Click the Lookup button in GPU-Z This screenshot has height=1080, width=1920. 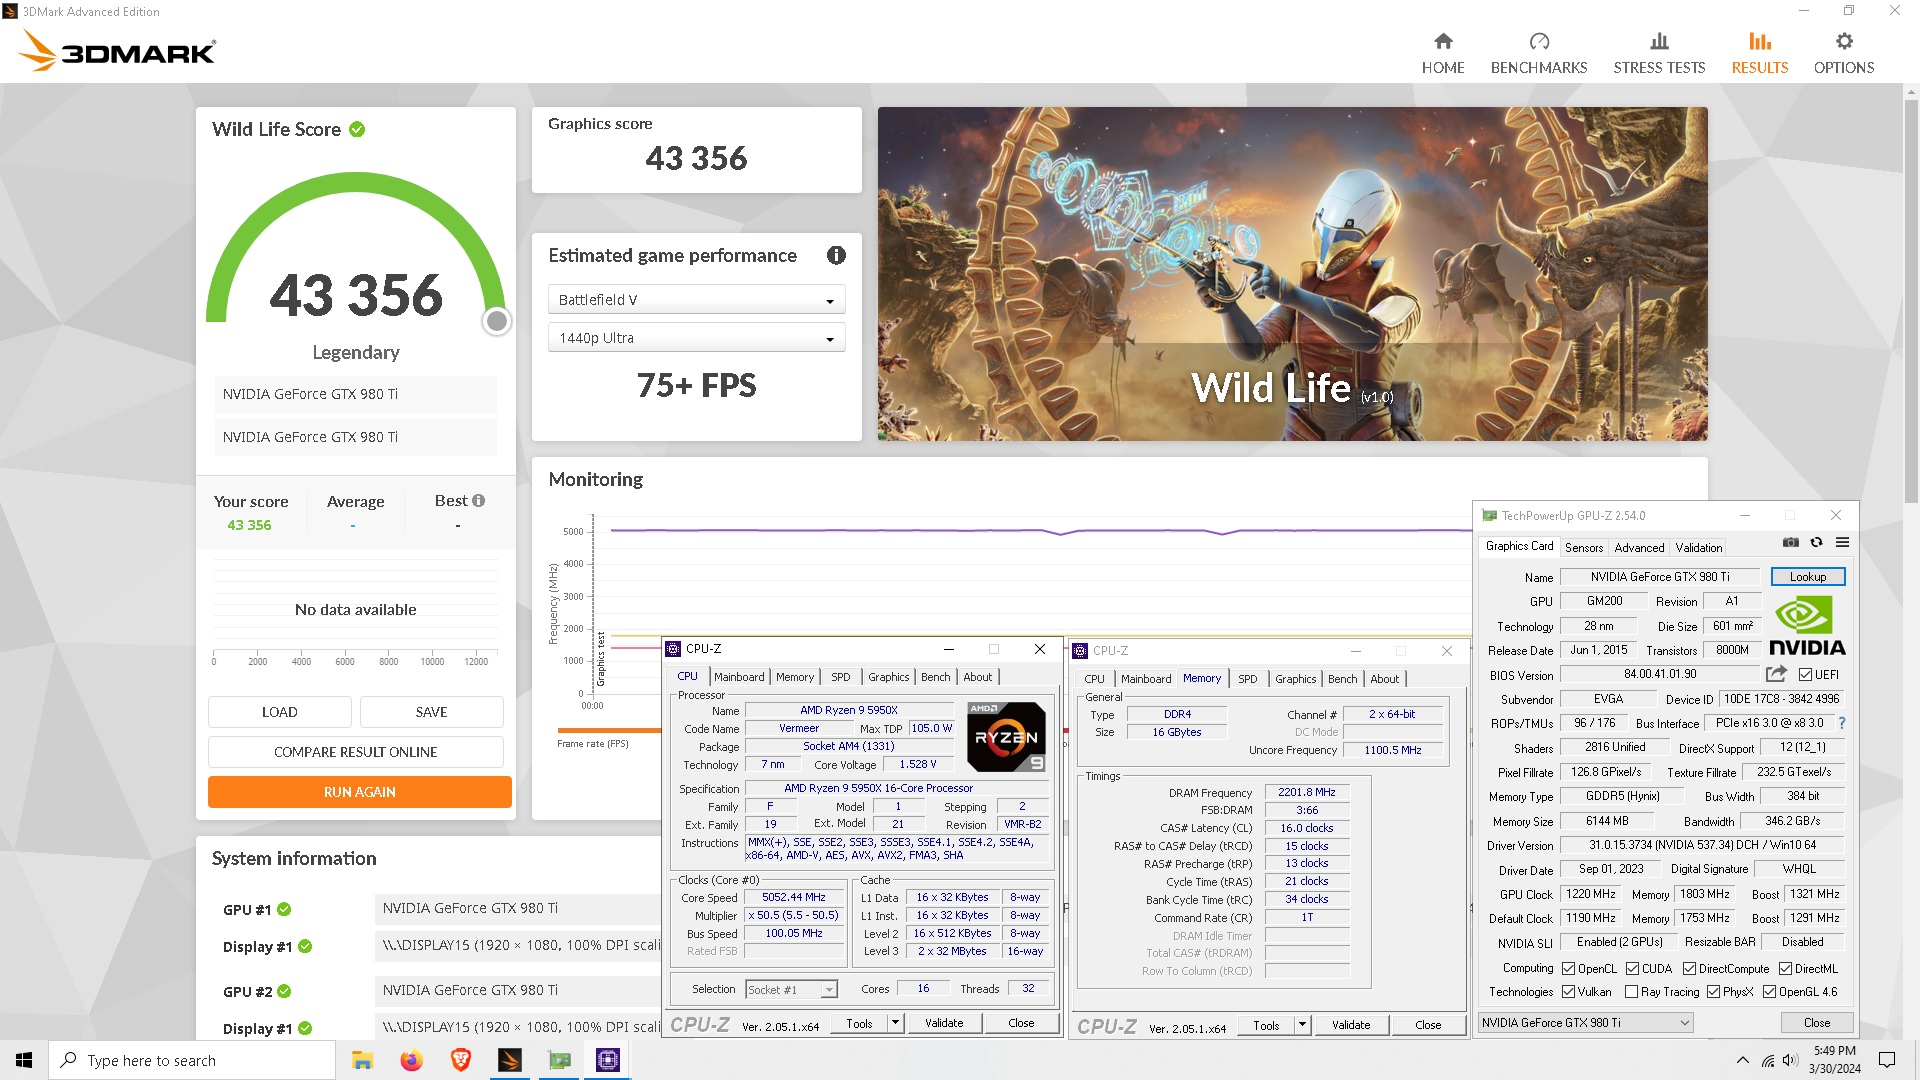coord(1808,577)
